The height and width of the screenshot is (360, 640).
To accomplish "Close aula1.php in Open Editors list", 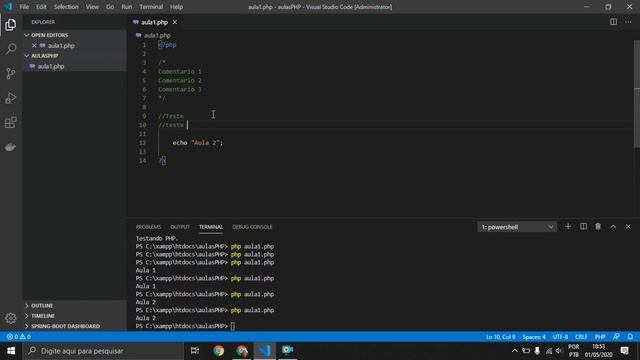I will 34,46.
